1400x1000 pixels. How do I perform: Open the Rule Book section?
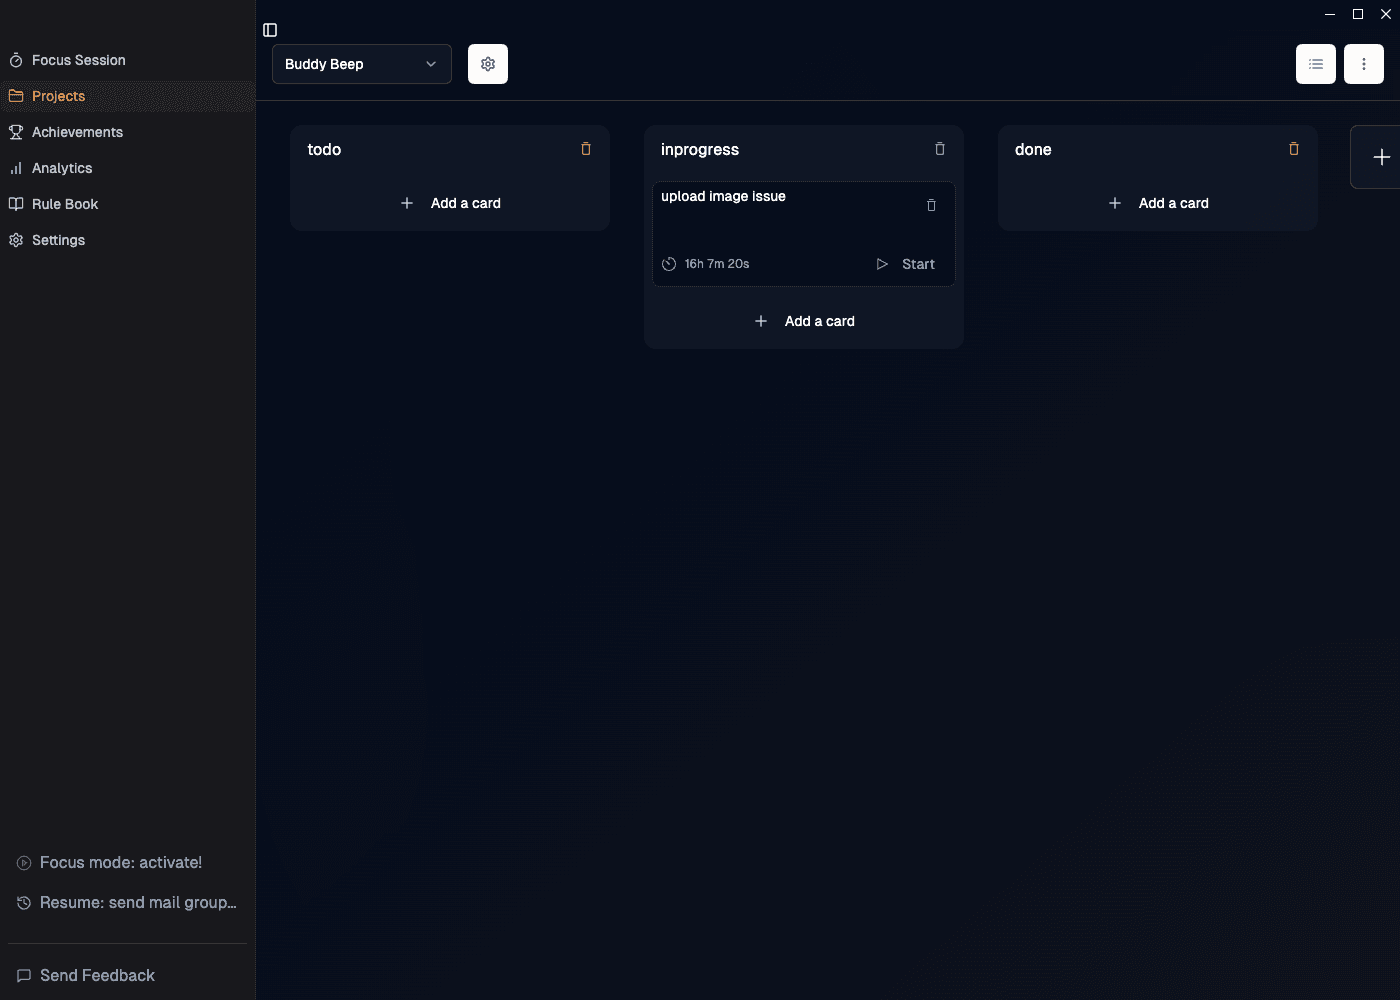(x=65, y=204)
